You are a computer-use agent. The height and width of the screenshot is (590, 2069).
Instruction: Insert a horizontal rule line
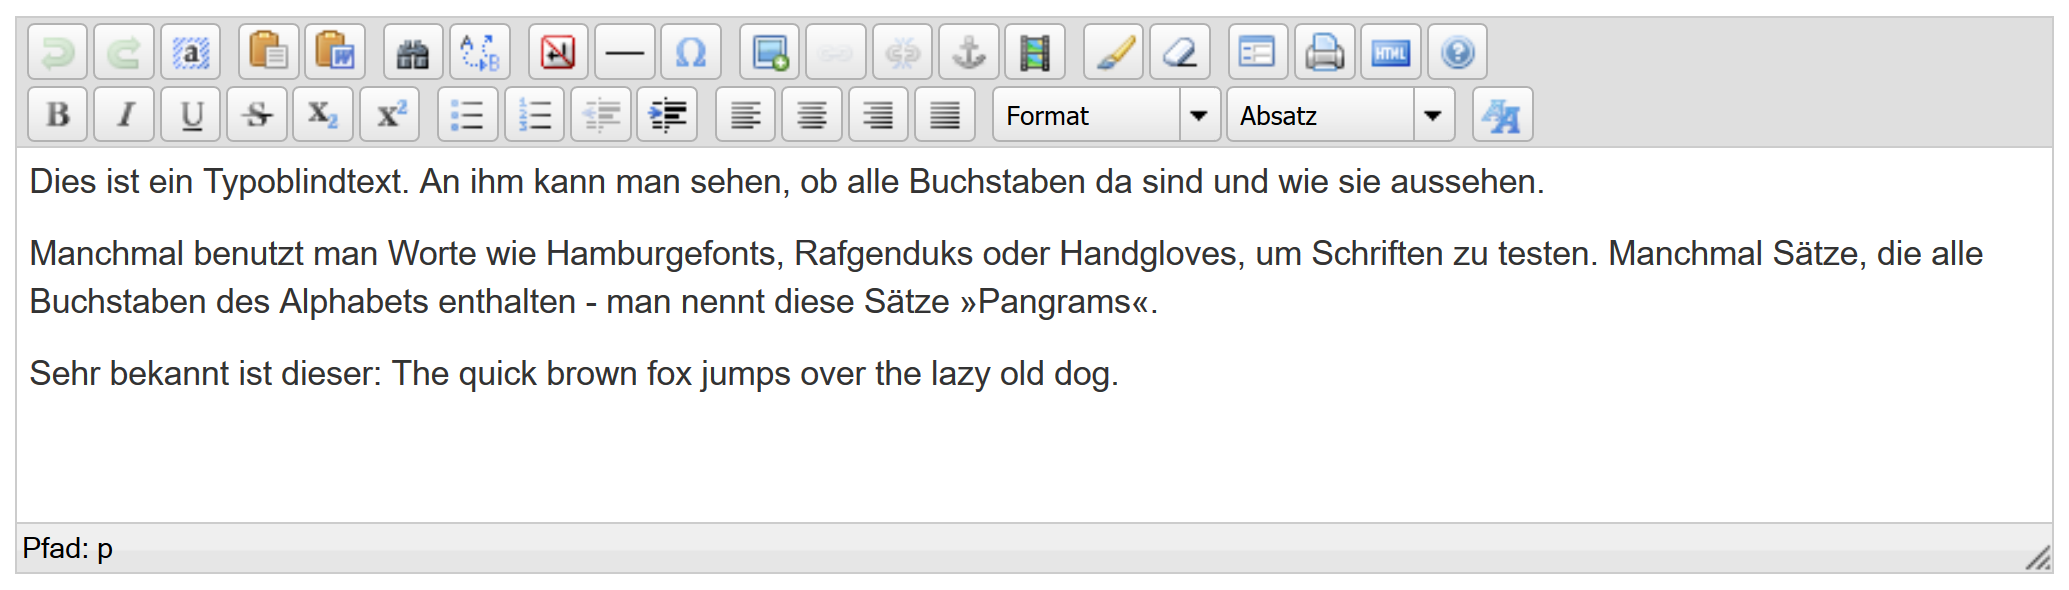pos(625,52)
